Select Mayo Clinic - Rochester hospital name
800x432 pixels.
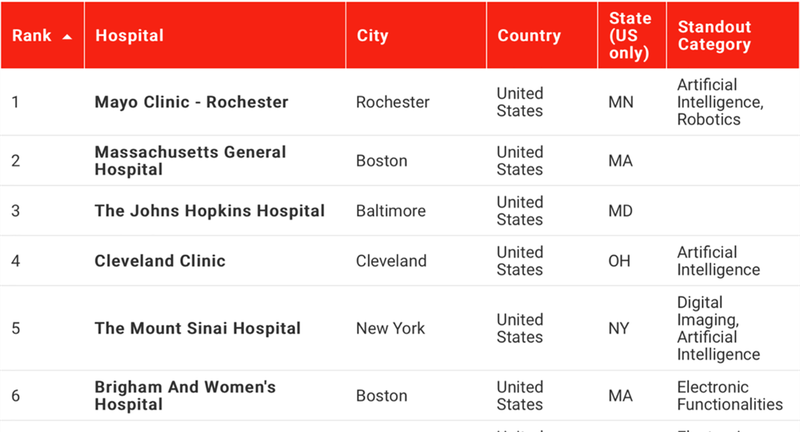click(x=191, y=102)
